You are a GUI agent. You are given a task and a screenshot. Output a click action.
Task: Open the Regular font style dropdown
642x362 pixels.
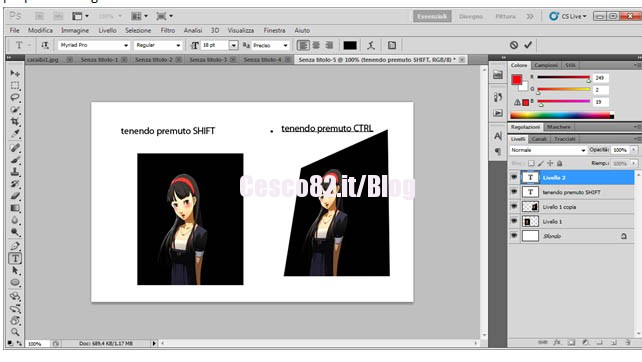(x=178, y=45)
